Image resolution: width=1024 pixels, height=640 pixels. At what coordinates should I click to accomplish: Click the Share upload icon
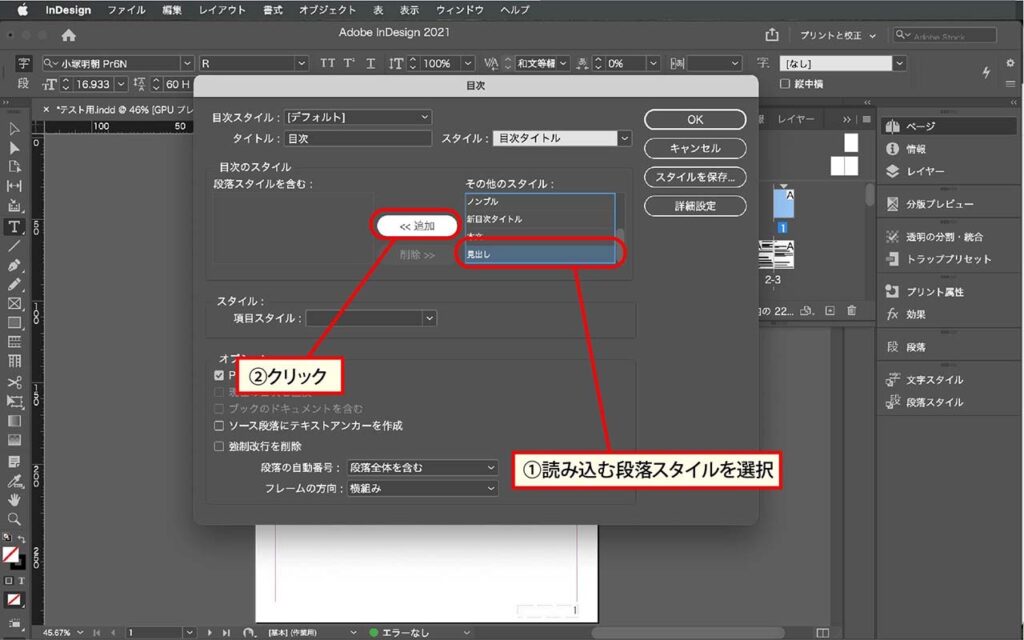772,35
